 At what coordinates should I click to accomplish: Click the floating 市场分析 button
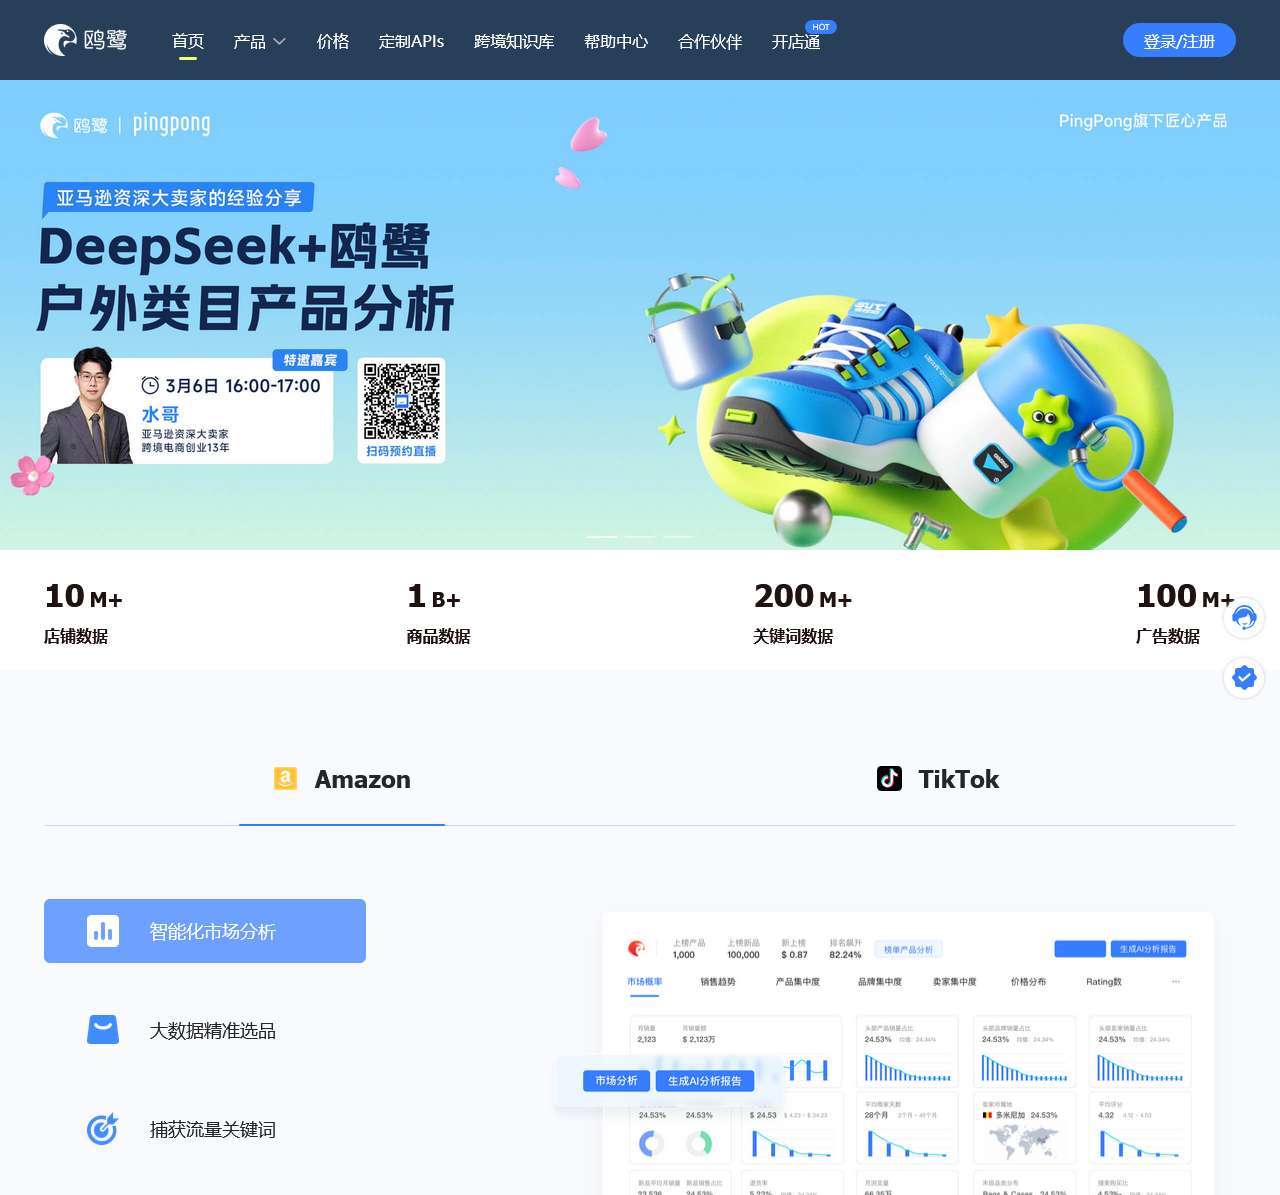tap(616, 1081)
